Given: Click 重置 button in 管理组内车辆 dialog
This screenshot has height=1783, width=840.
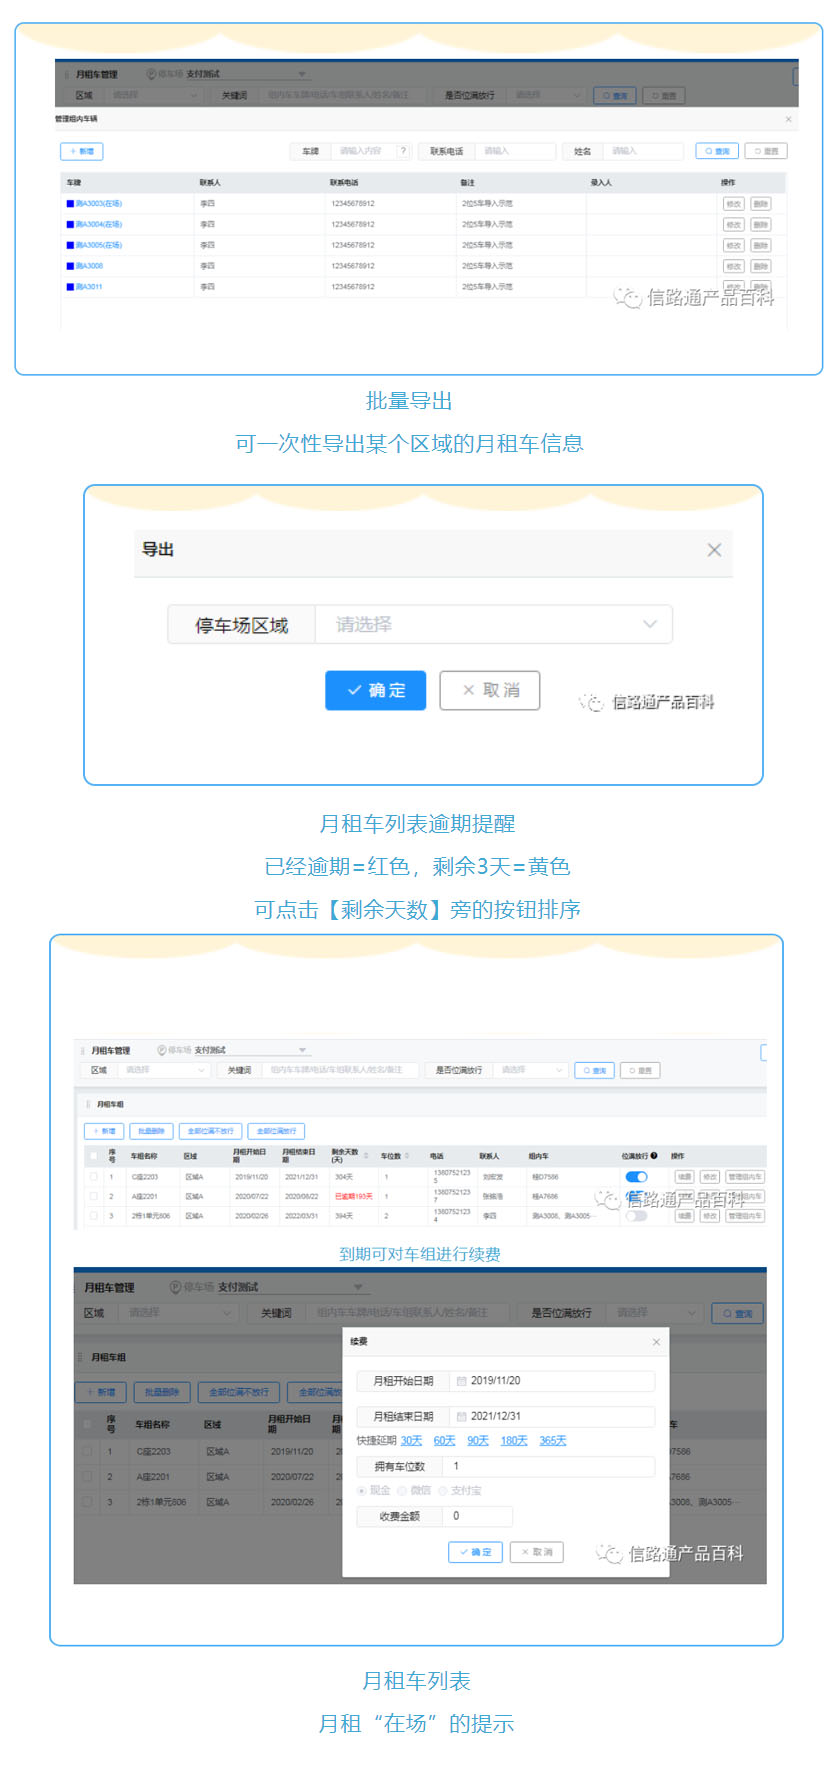Looking at the screenshot, I should click(x=766, y=151).
